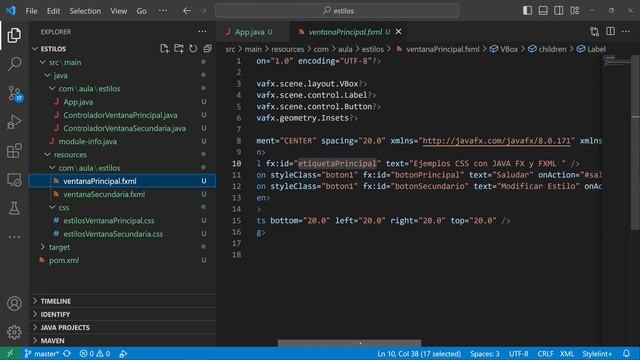Open editor more actions menu

(x=626, y=31)
